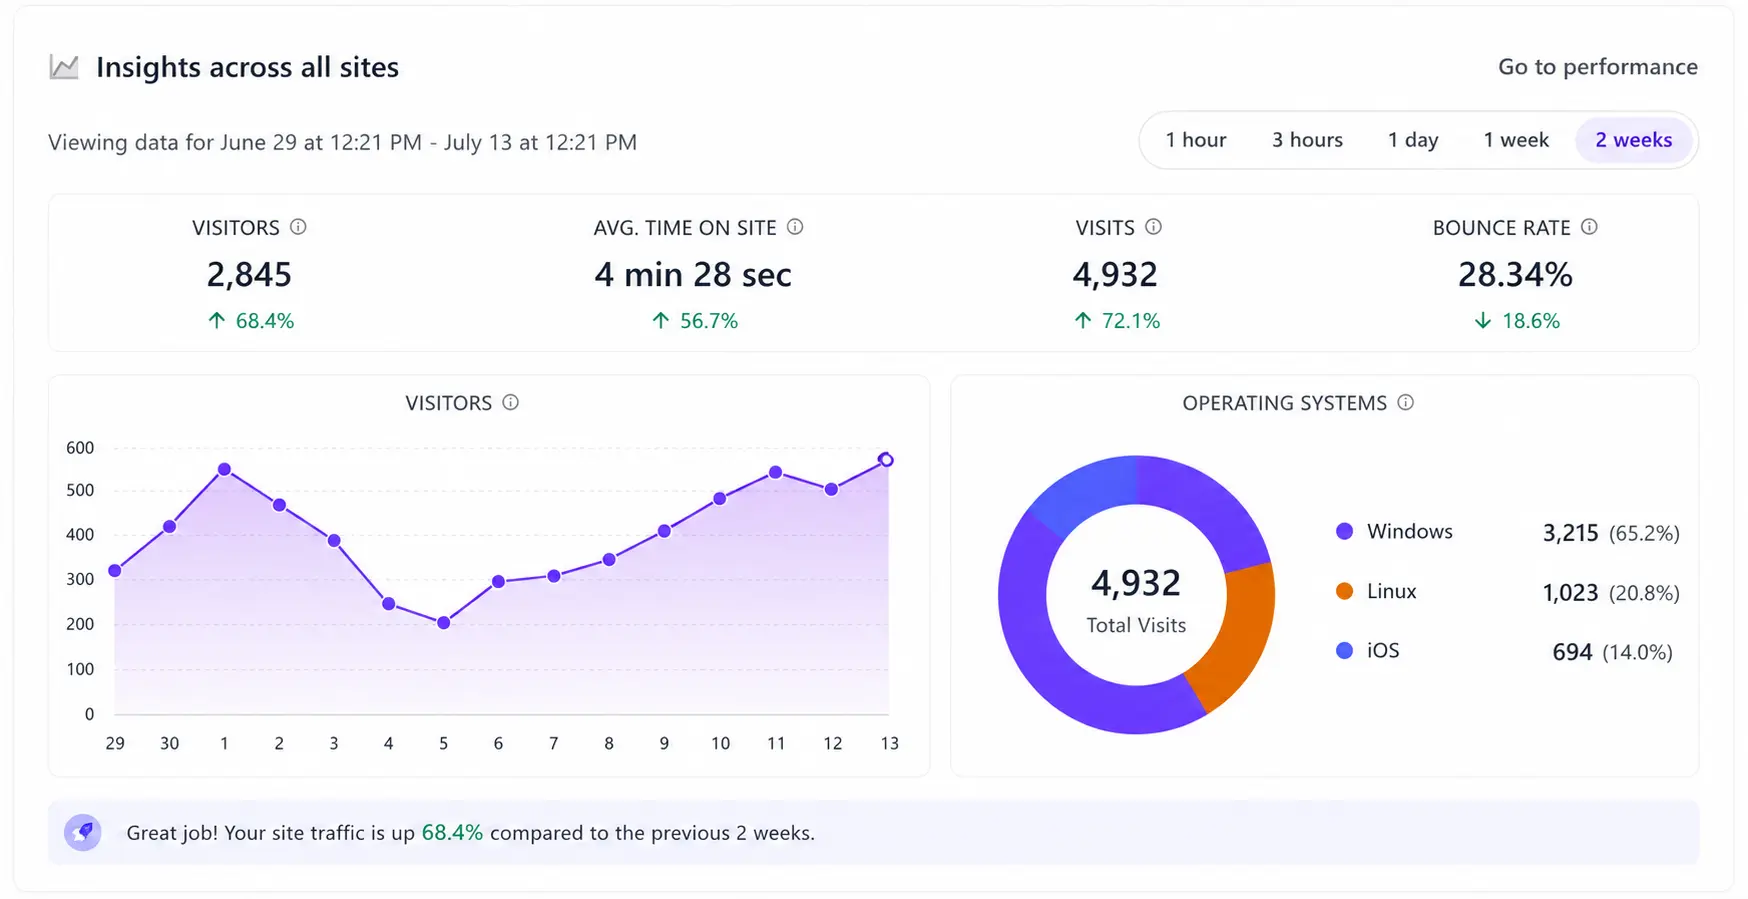Viewport: 1748px width, 899px height.
Task: Click the chart data point for July 1
Action: point(224,469)
